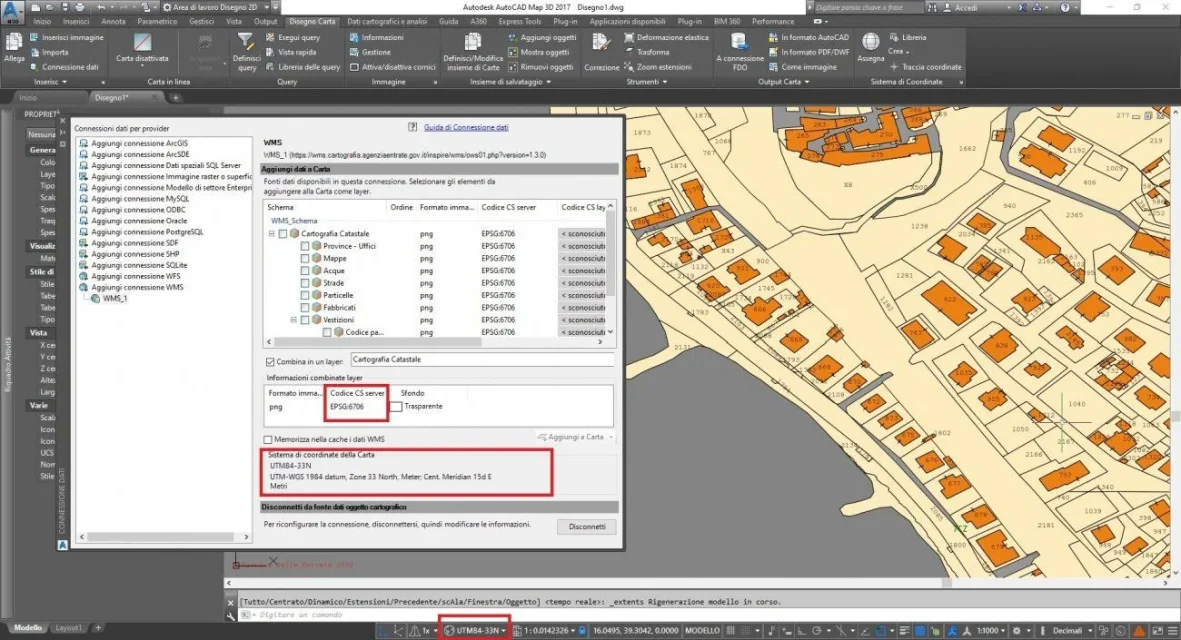1181x640 pixels.
Task: Open Libreria delle query
Action: (x=303, y=67)
